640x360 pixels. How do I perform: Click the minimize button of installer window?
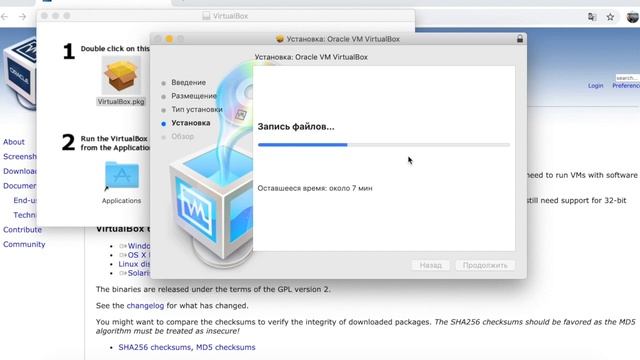pyautogui.click(x=169, y=39)
